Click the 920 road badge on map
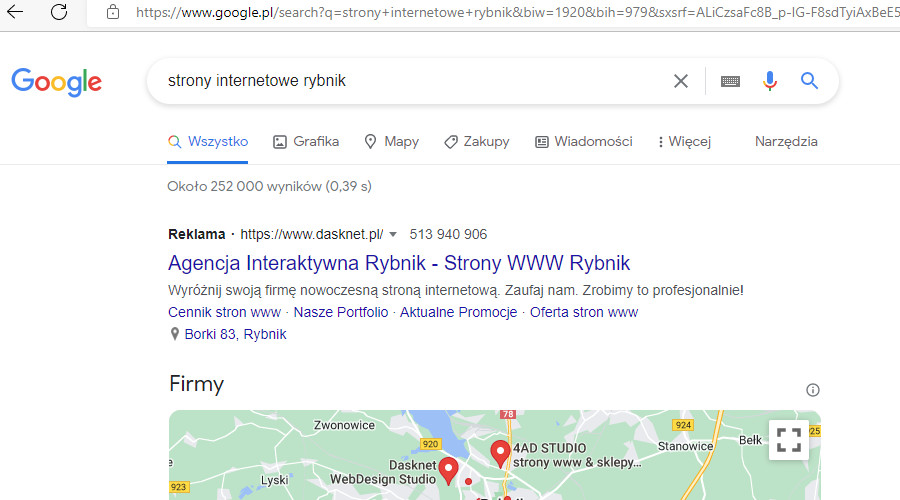Image resolution: width=900 pixels, height=500 pixels. pyautogui.click(x=430, y=444)
